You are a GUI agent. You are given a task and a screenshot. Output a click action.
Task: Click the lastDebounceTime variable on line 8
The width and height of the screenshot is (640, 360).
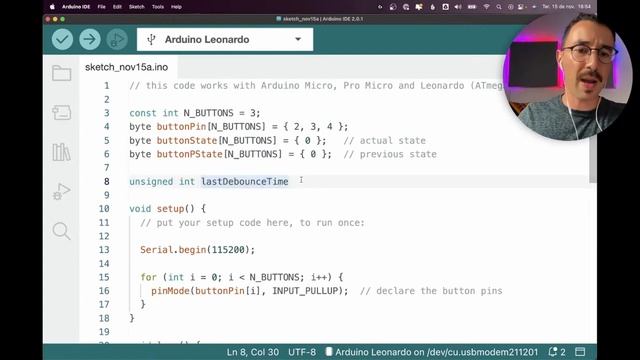click(x=244, y=181)
